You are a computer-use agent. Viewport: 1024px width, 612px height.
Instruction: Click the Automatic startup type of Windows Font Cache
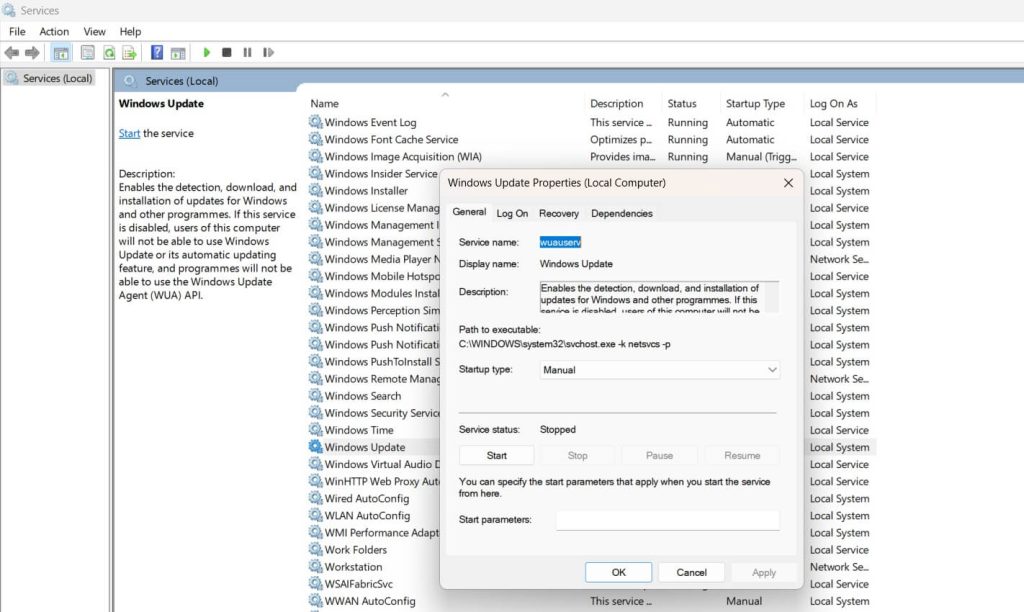(750, 139)
